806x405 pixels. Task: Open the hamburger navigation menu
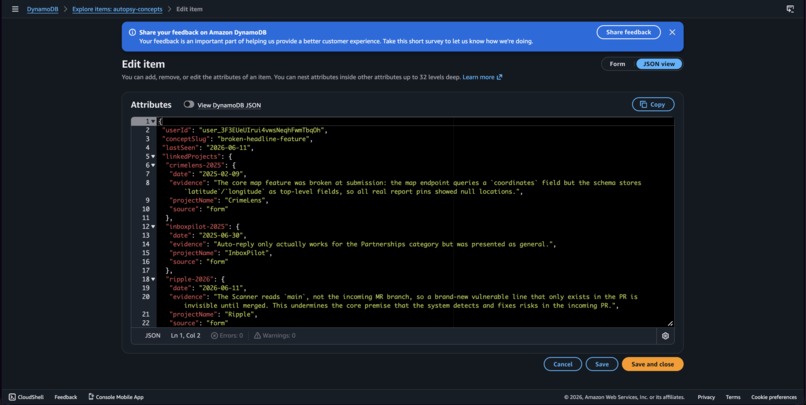(15, 9)
